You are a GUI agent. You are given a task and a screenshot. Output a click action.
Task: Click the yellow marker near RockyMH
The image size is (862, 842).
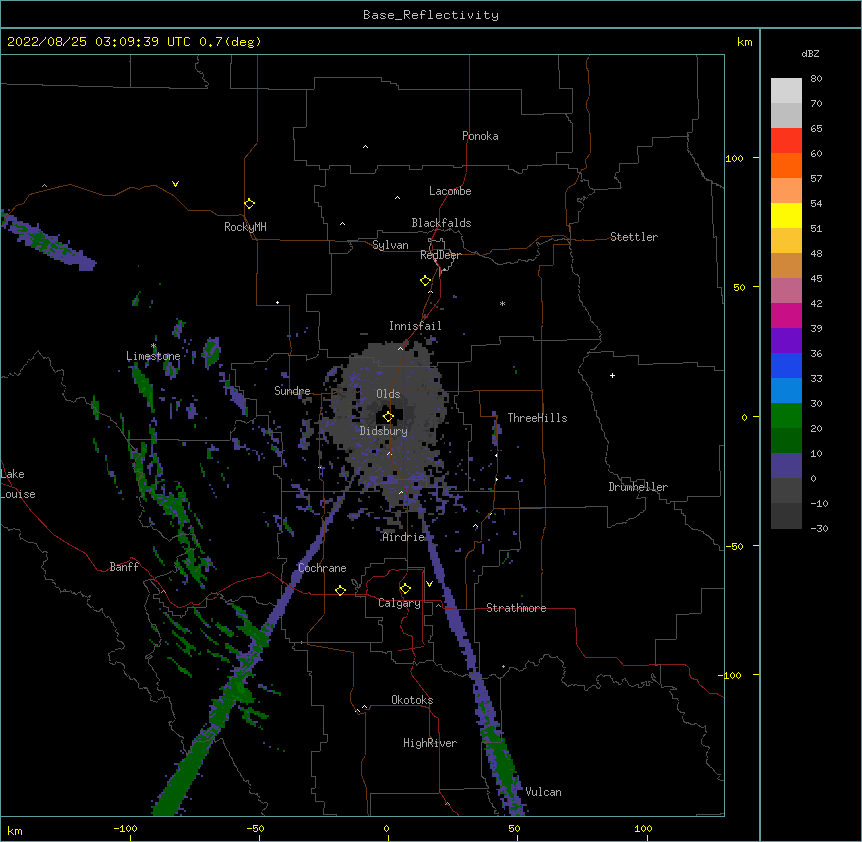click(249, 204)
